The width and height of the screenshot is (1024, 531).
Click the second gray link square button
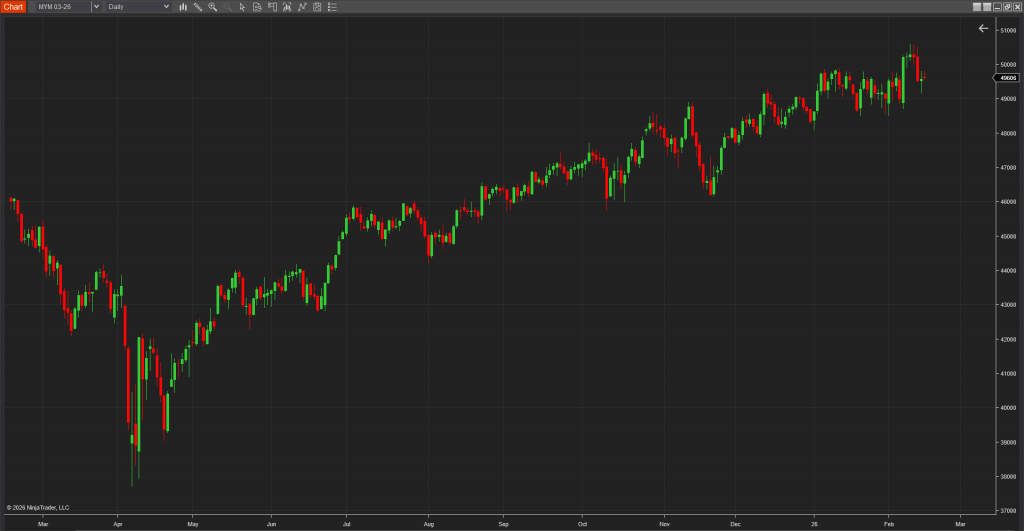(x=987, y=6)
